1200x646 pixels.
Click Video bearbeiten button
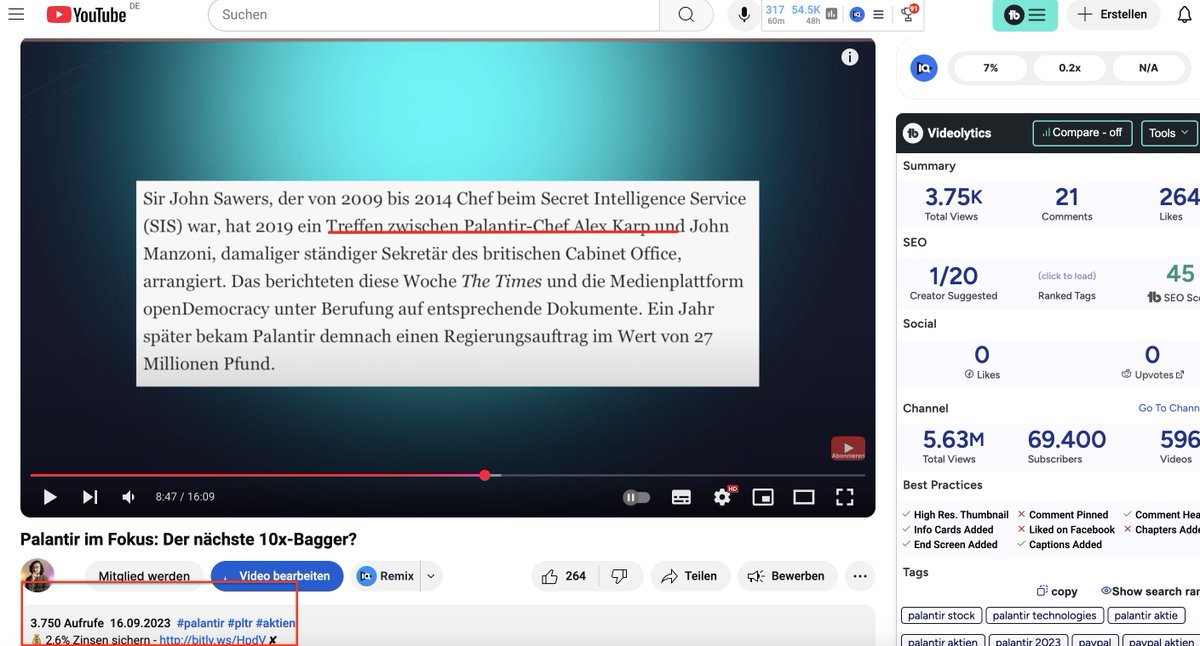tap(277, 576)
